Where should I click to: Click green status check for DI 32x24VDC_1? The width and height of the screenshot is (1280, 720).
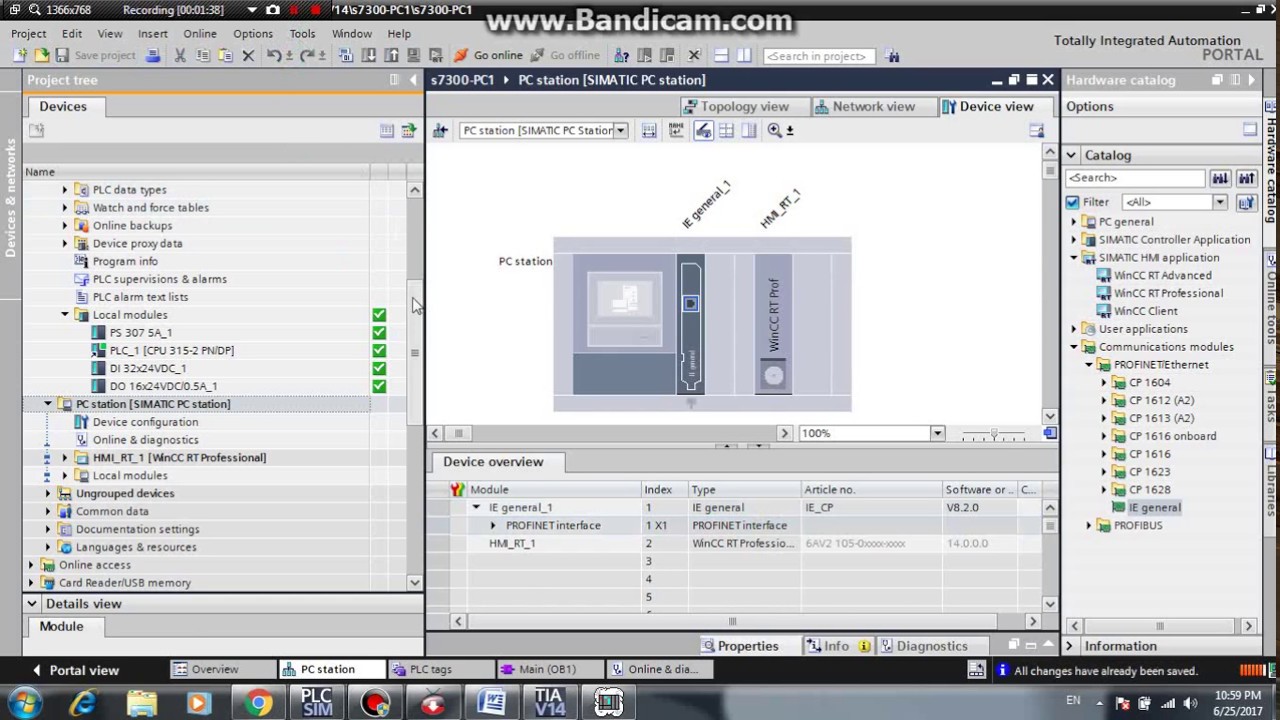click(x=379, y=369)
